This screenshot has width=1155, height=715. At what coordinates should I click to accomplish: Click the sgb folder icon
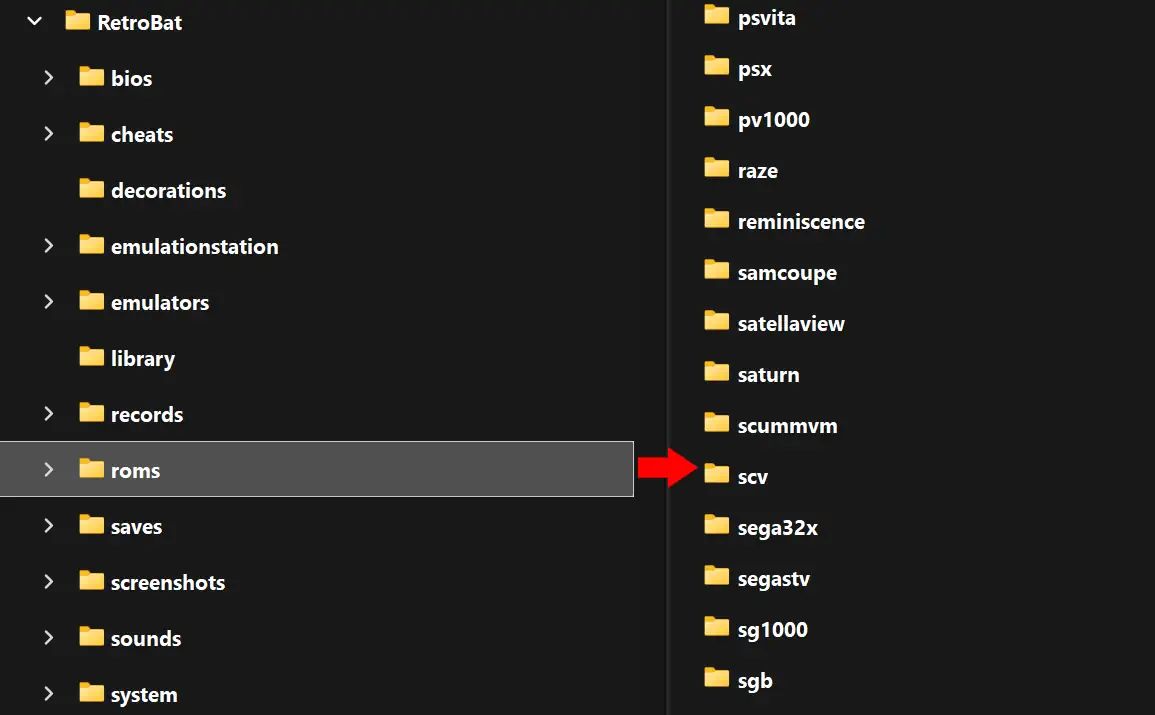[716, 677]
